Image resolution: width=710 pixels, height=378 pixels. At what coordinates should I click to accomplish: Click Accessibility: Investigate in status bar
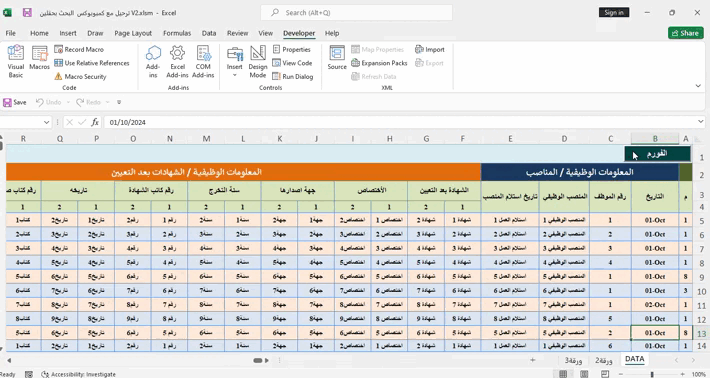(x=79, y=374)
